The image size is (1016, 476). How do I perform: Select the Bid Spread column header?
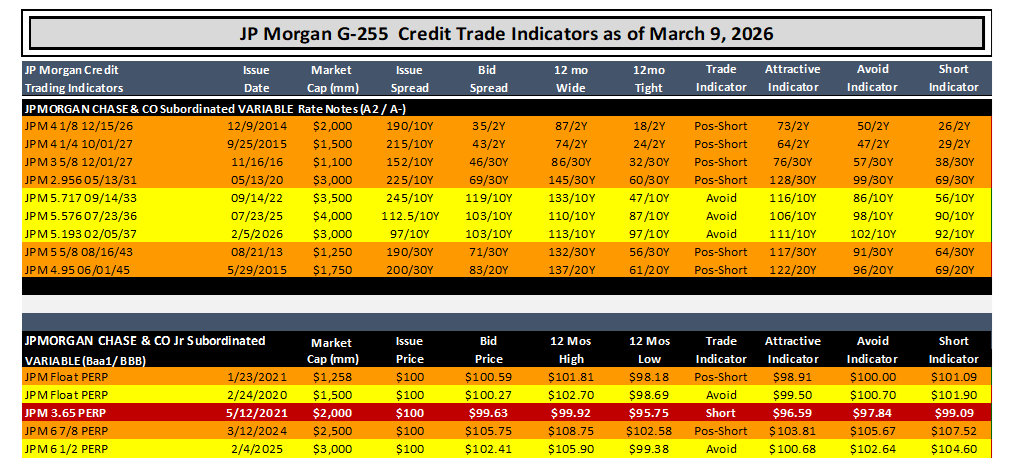tap(489, 78)
